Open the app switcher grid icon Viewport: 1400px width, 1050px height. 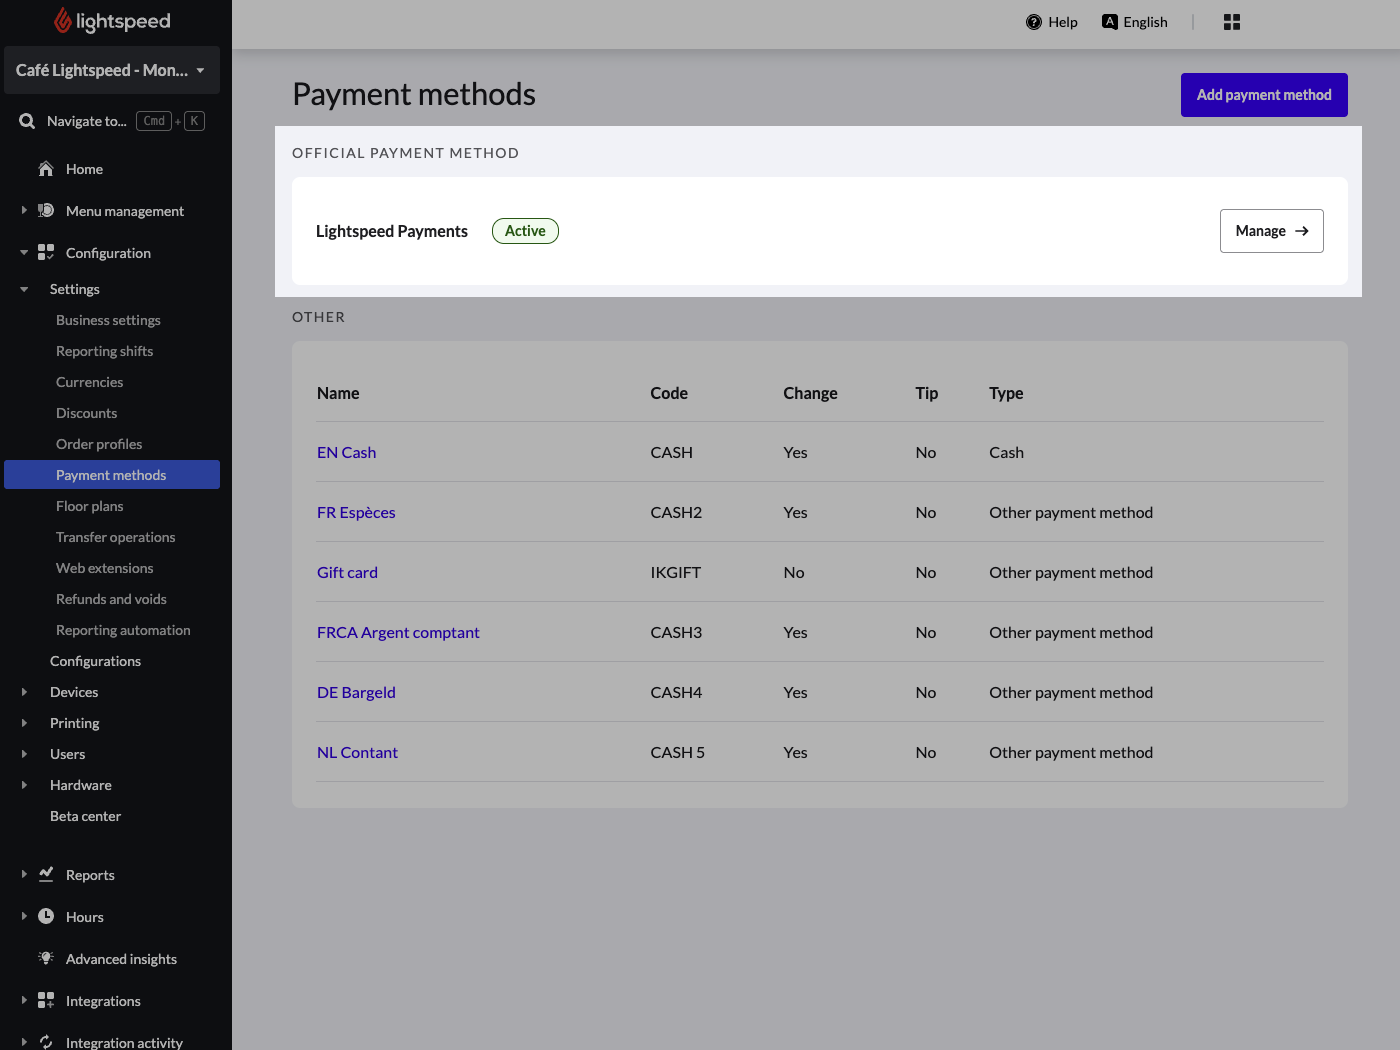[x=1232, y=22]
